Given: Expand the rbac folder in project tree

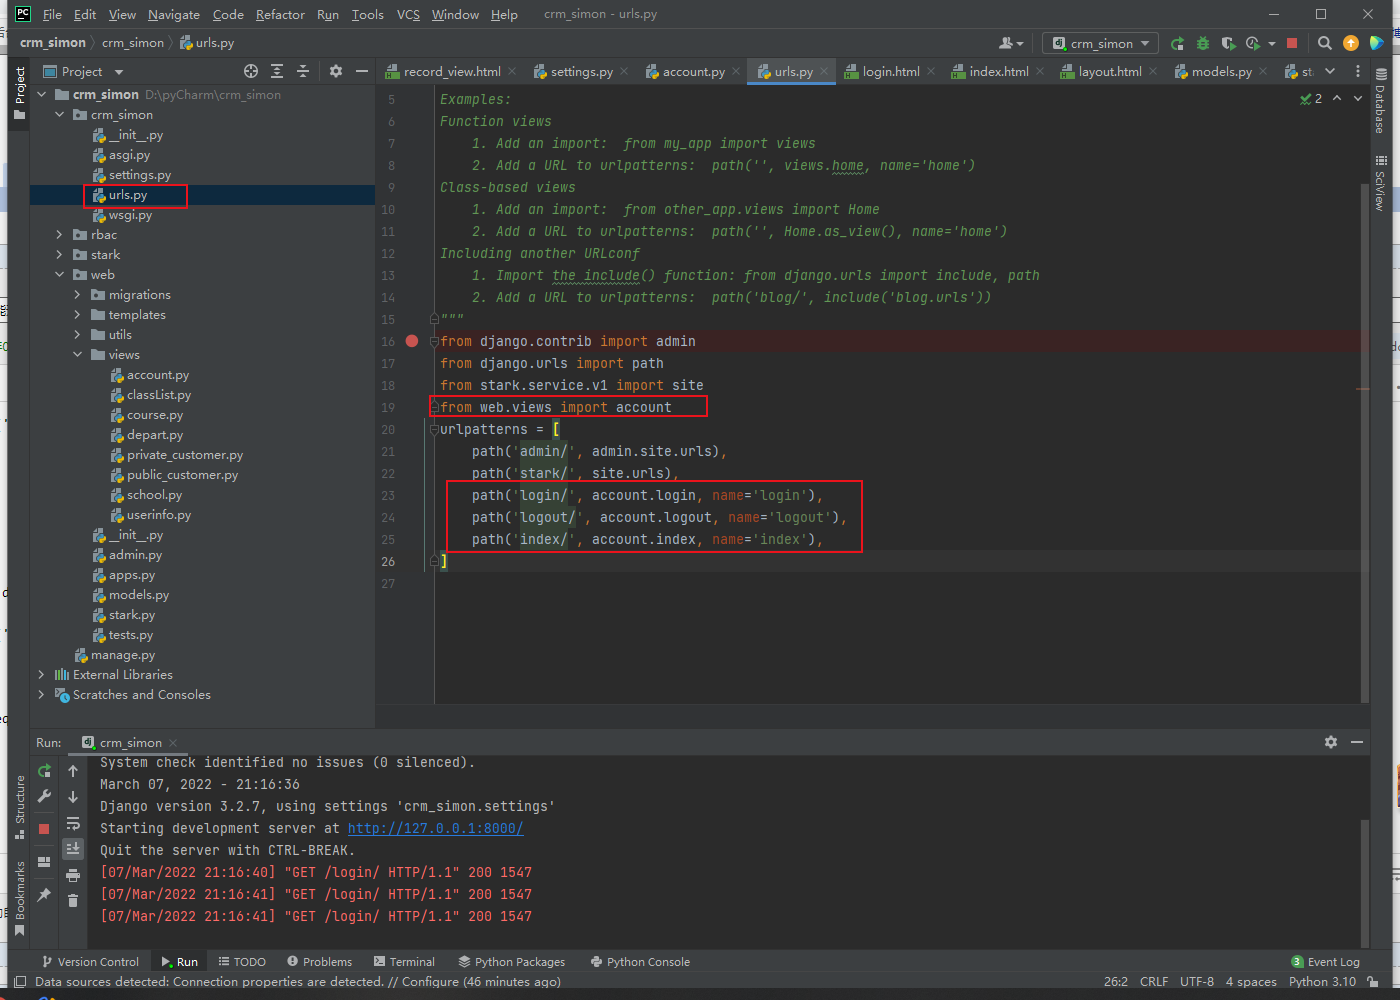Looking at the screenshot, I should tap(59, 235).
